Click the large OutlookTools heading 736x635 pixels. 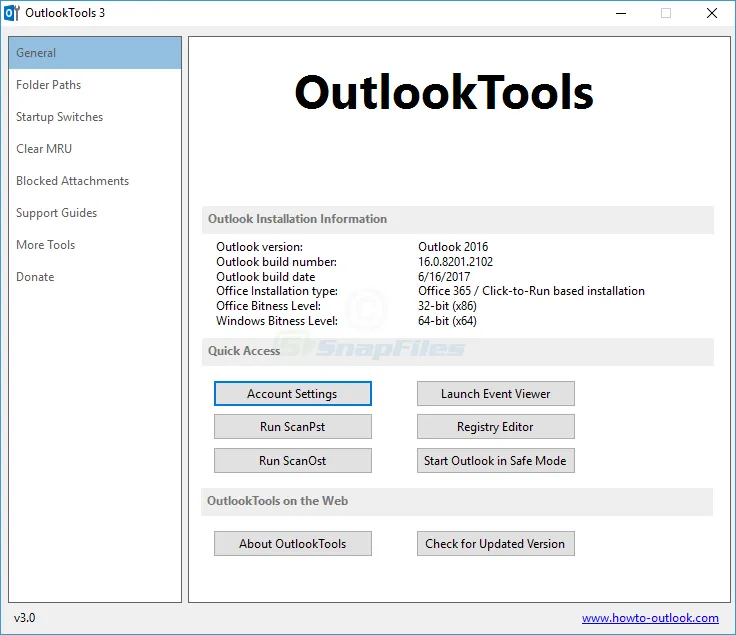tap(444, 92)
